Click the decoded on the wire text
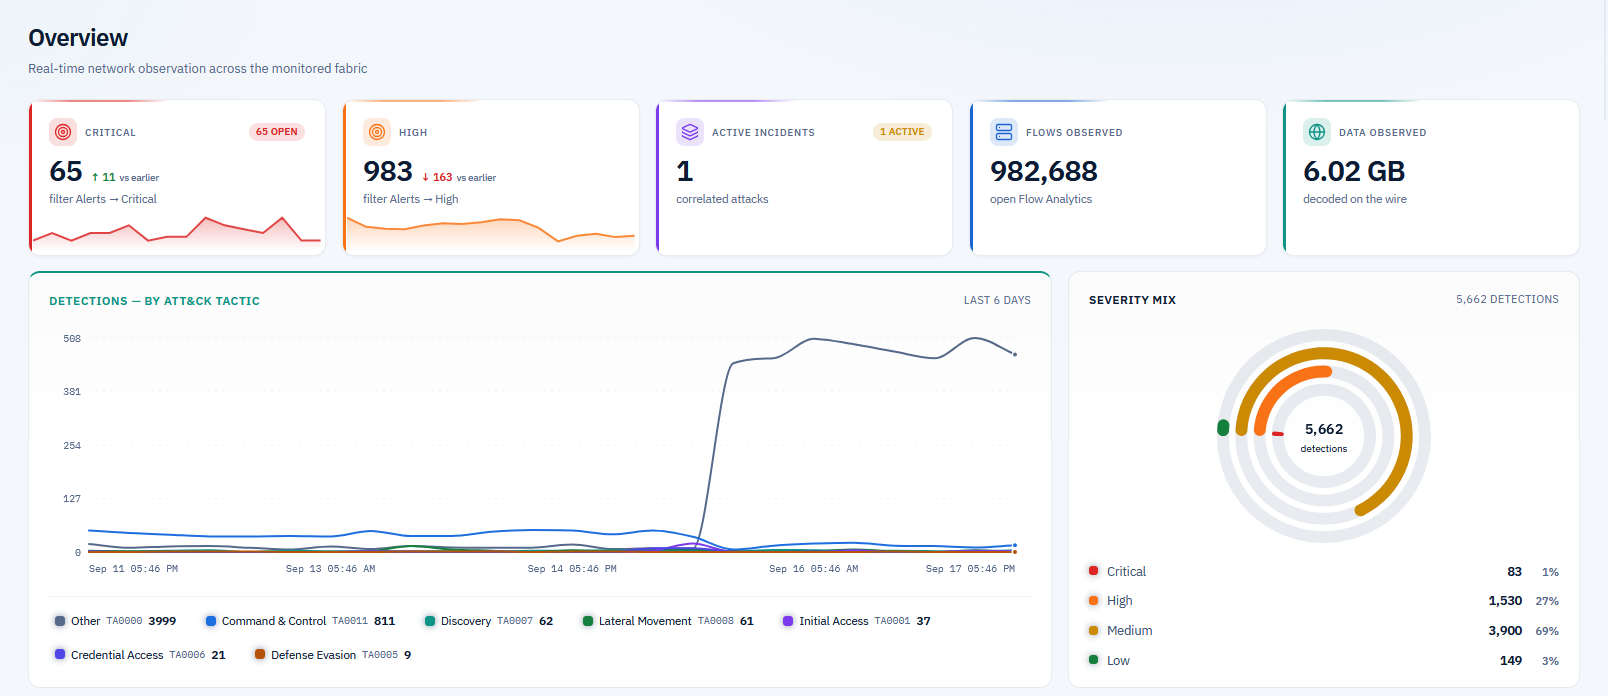 [1355, 199]
